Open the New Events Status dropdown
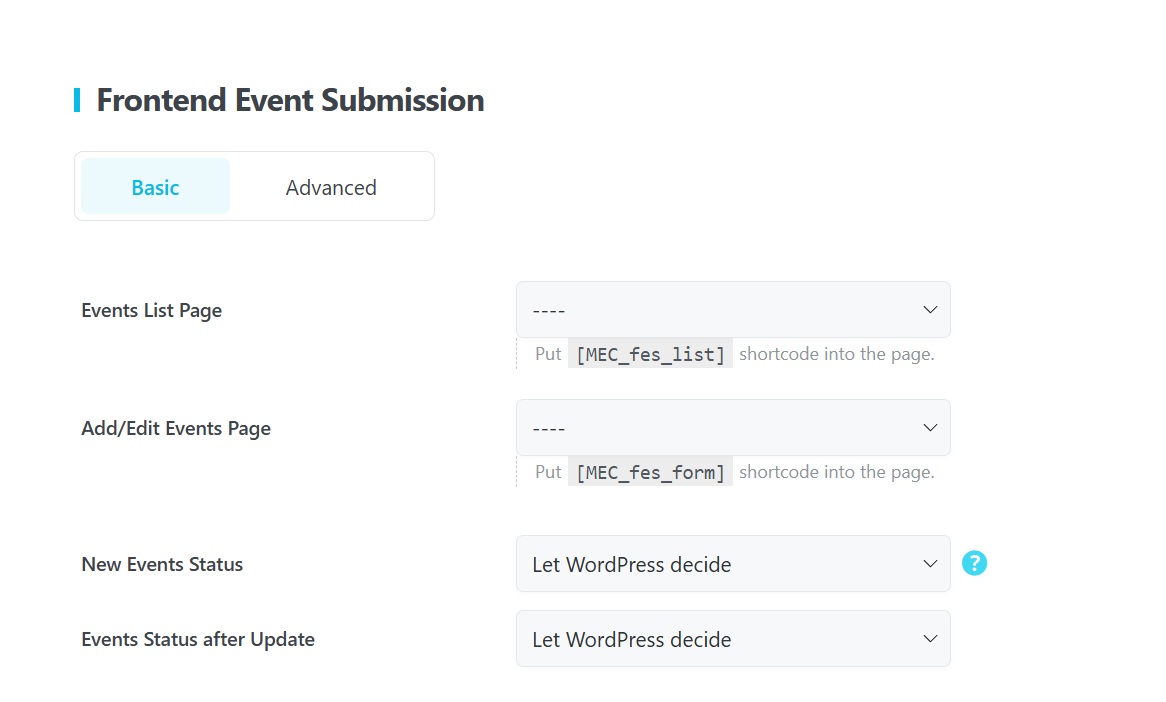Screen dimensions: 1166x702 tap(732, 564)
